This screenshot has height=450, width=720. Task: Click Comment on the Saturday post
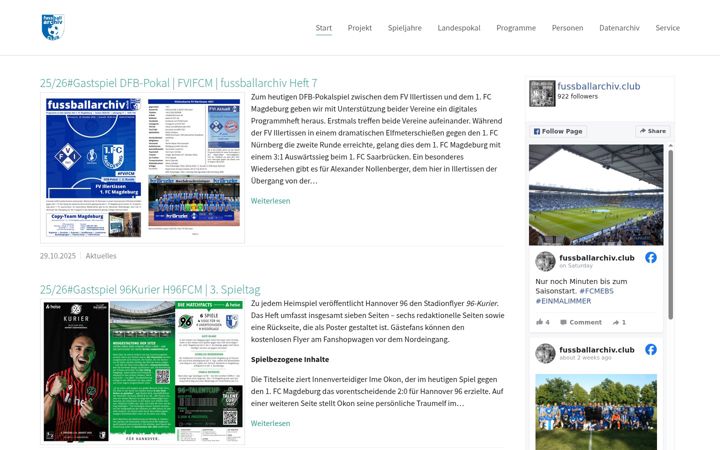tap(581, 322)
